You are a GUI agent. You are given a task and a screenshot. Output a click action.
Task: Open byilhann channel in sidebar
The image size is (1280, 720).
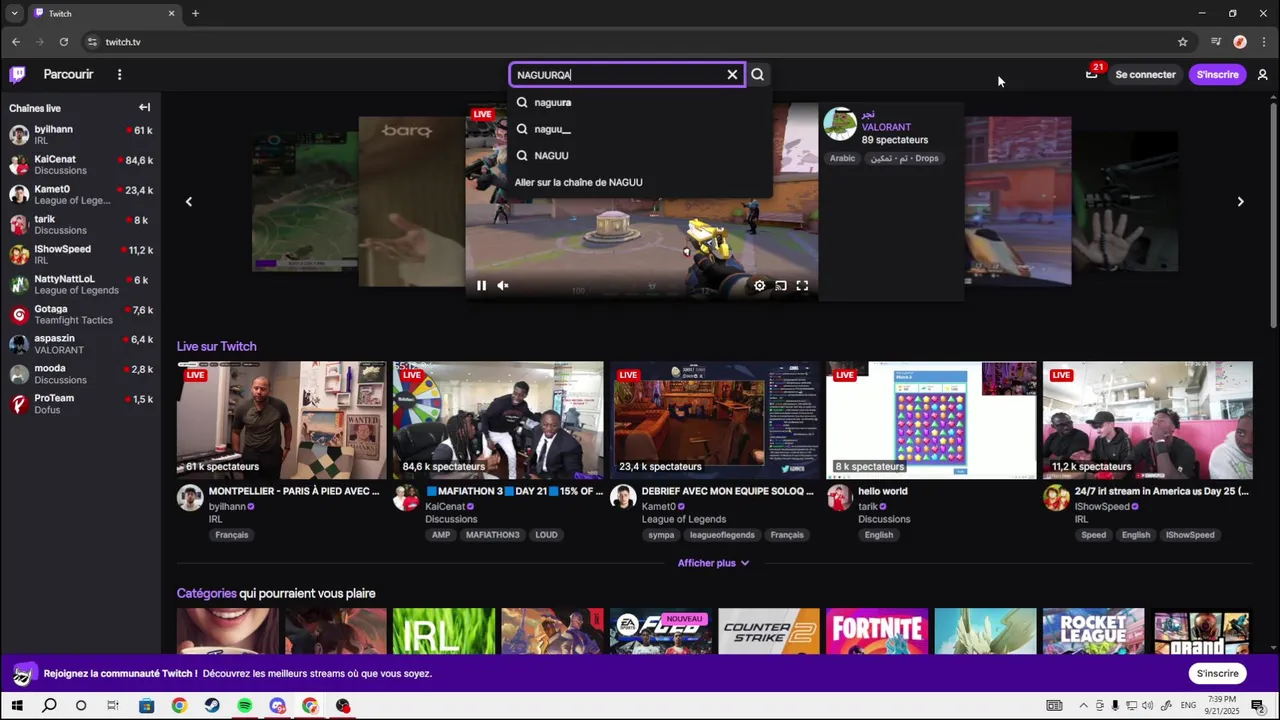[x=81, y=134]
